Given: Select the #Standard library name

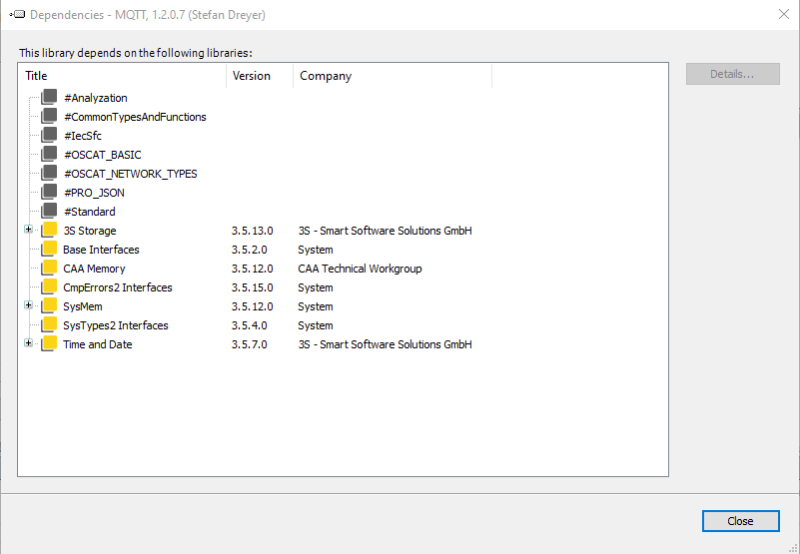Looking at the screenshot, I should pyautogui.click(x=90, y=211).
